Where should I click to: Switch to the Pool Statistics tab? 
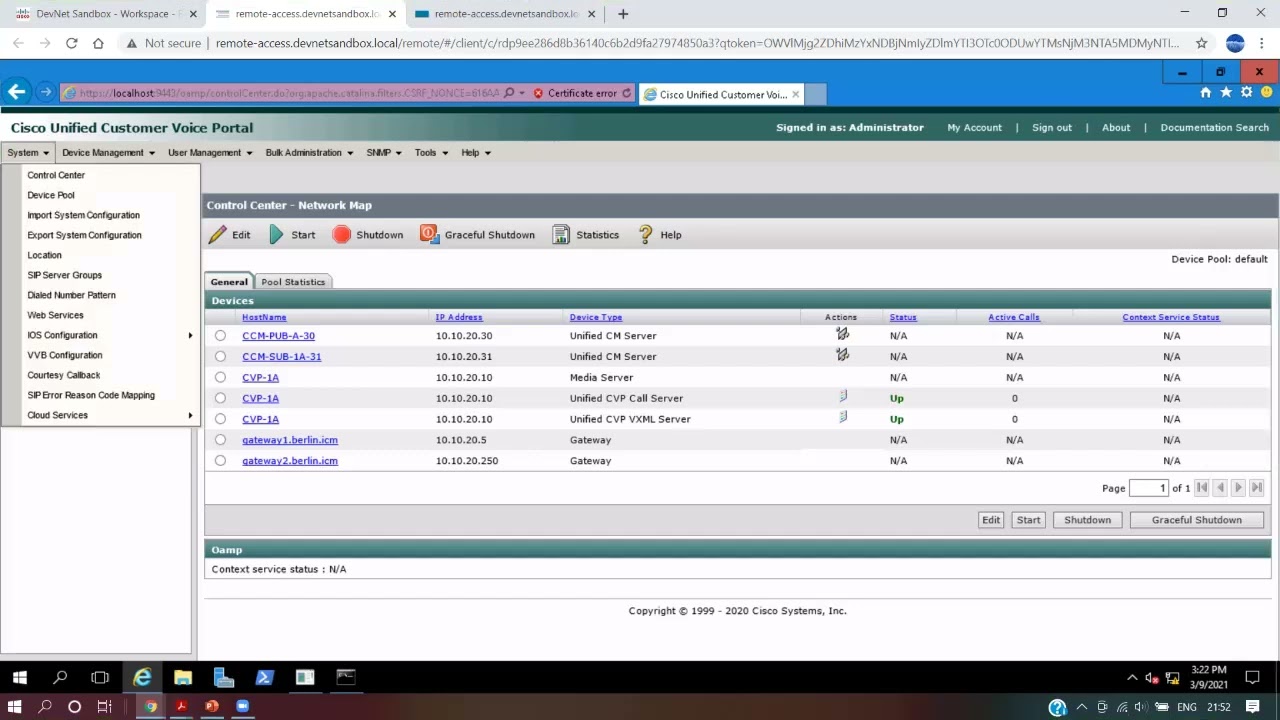click(x=293, y=282)
